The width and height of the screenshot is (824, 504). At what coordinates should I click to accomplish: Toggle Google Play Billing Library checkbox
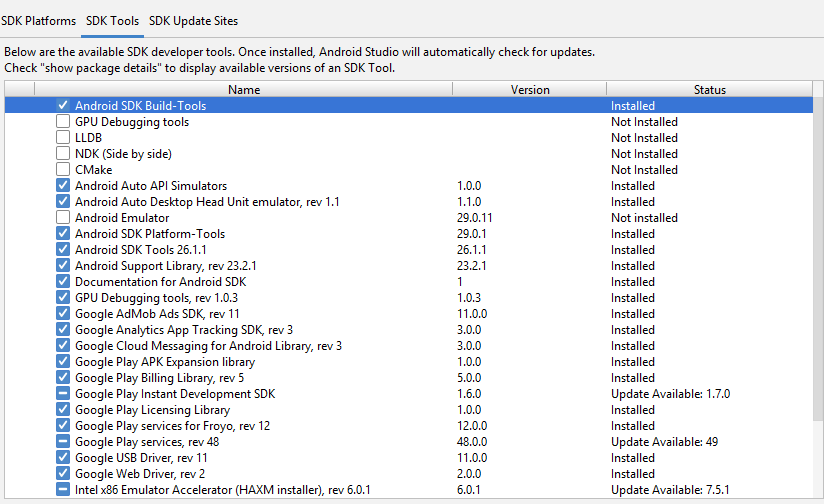coord(63,378)
